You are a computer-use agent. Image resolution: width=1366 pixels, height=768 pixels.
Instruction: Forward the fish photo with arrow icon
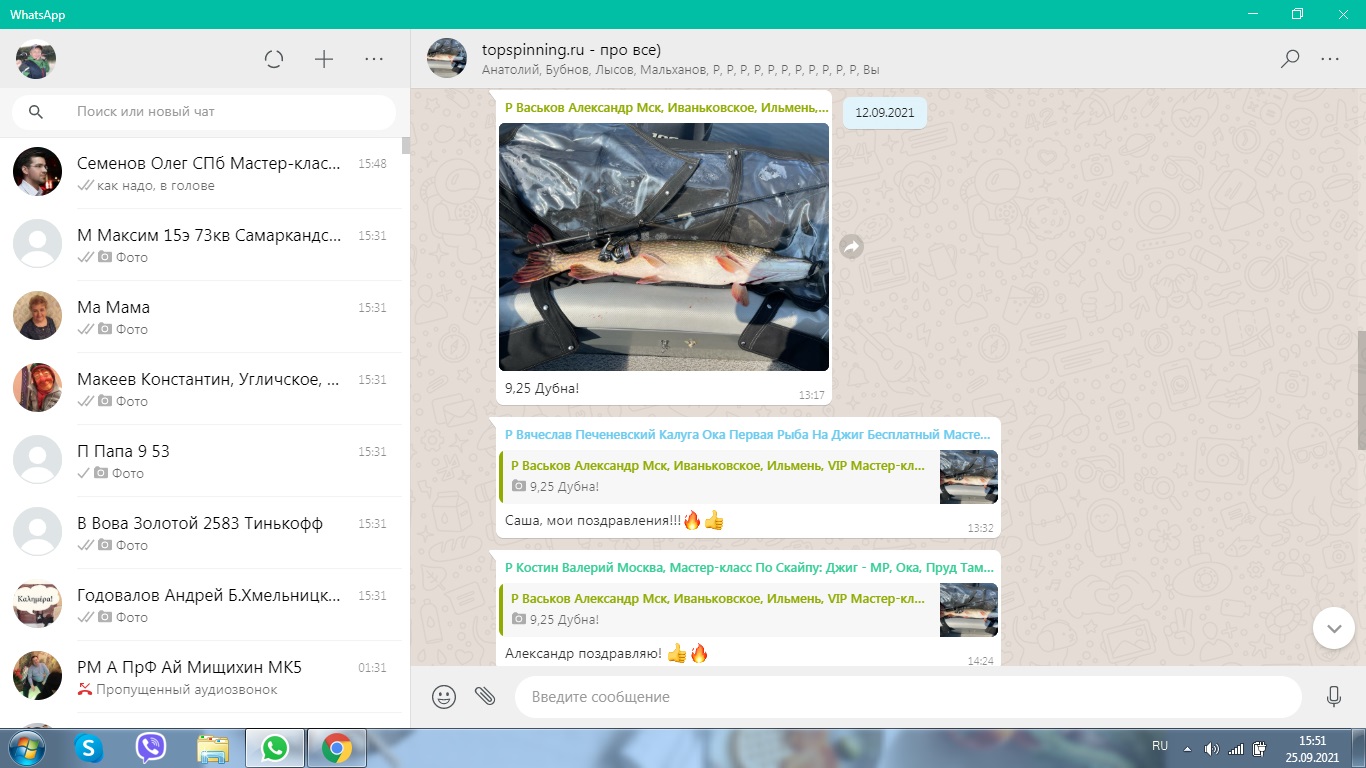[x=851, y=246]
